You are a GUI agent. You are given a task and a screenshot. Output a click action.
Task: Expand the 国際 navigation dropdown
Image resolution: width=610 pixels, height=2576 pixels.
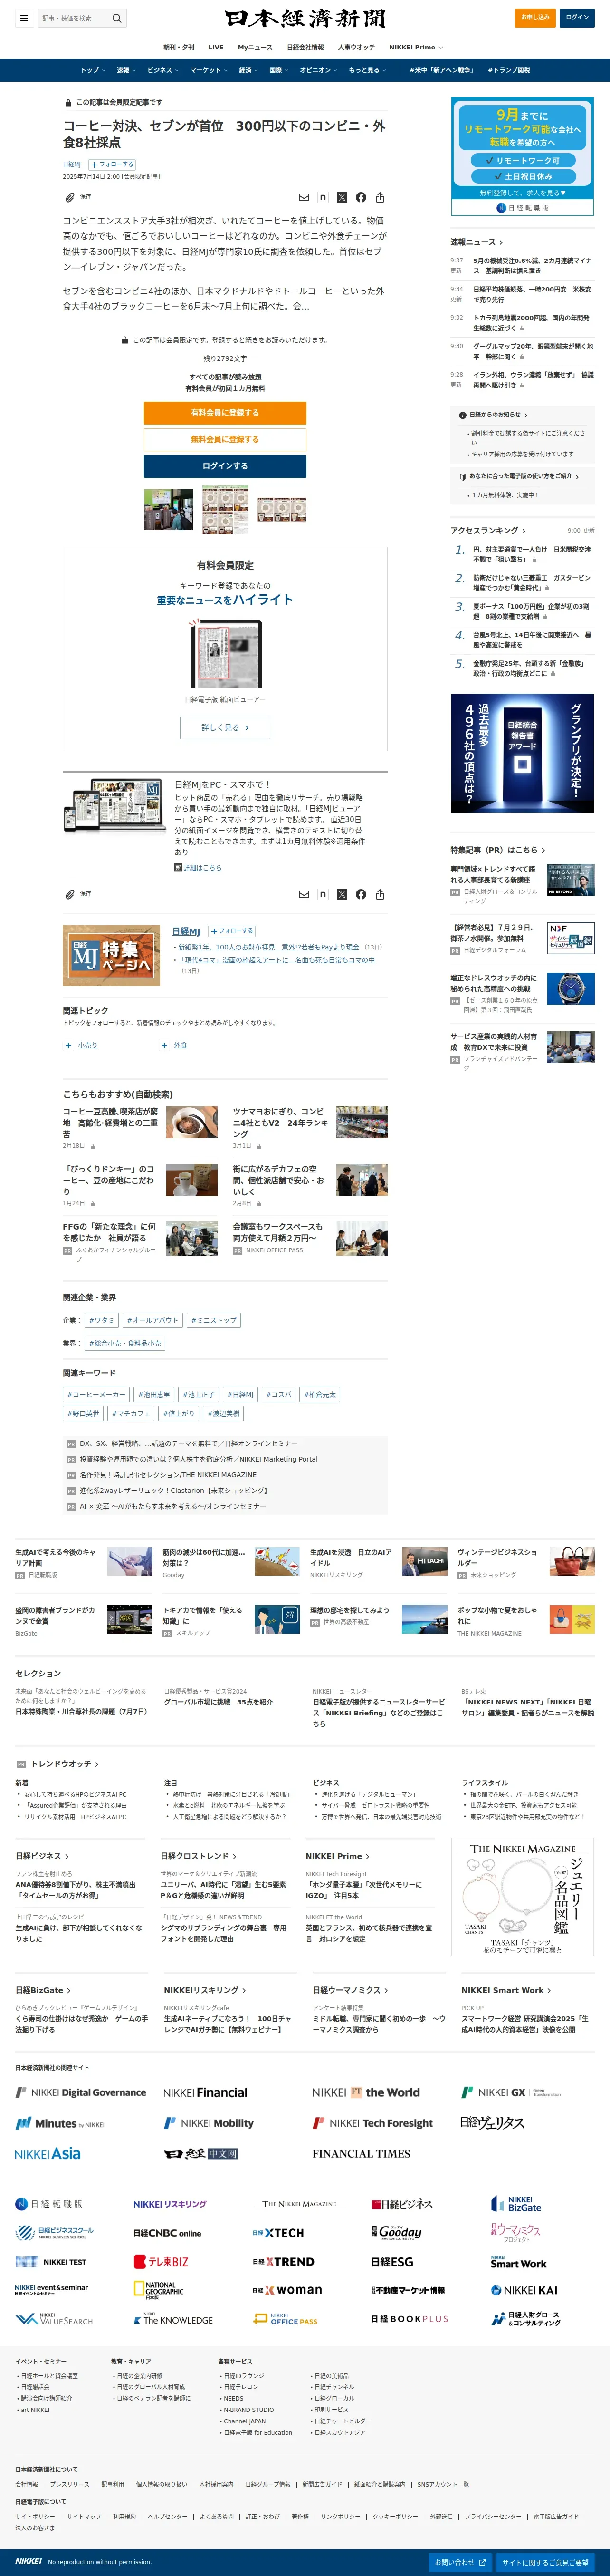(278, 70)
